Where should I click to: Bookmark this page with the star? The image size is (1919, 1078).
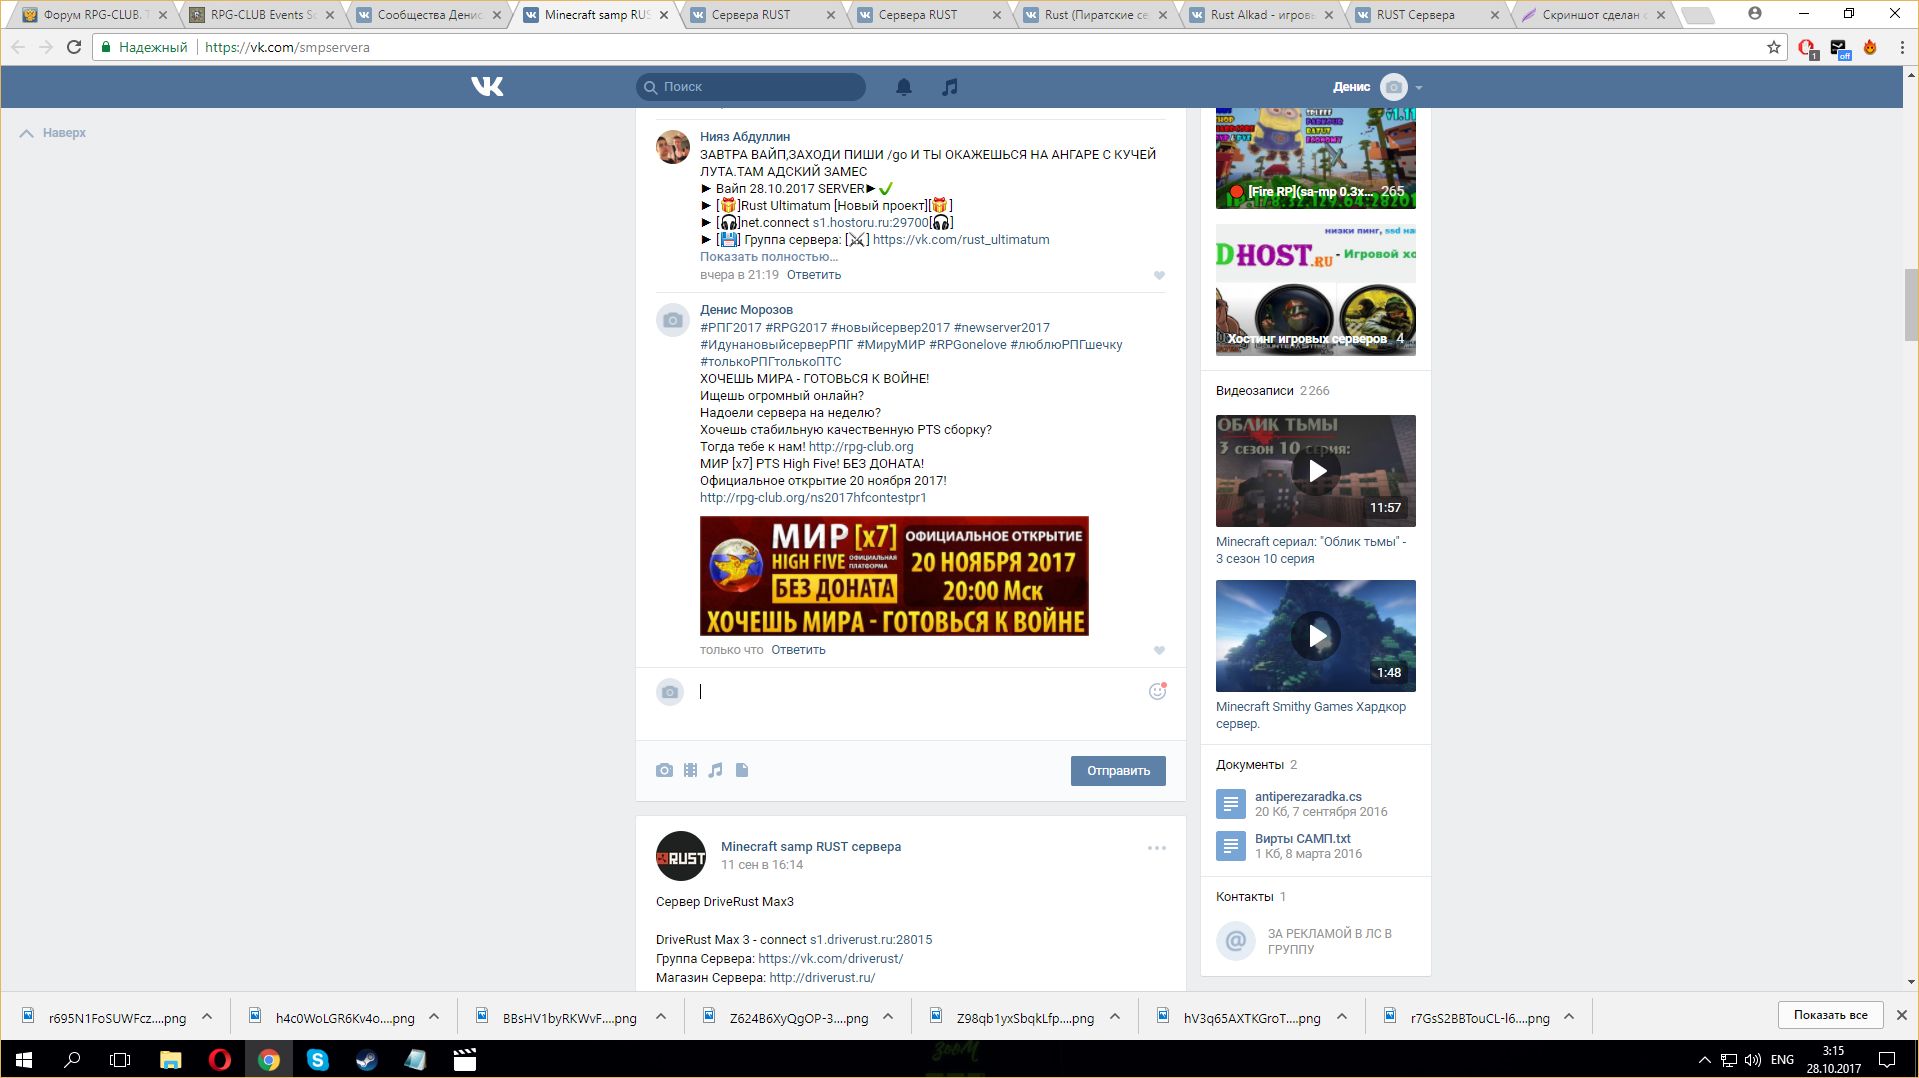pos(1774,47)
